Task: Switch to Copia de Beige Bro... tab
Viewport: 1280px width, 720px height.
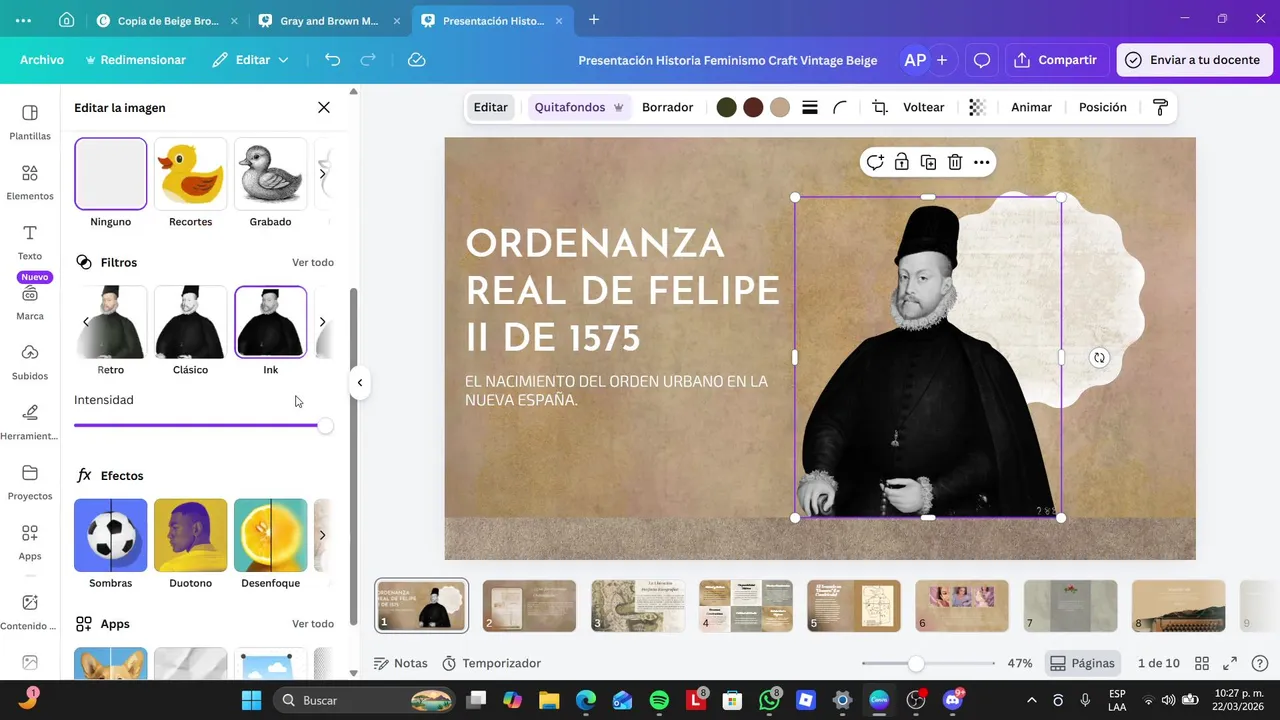Action: coord(165,20)
